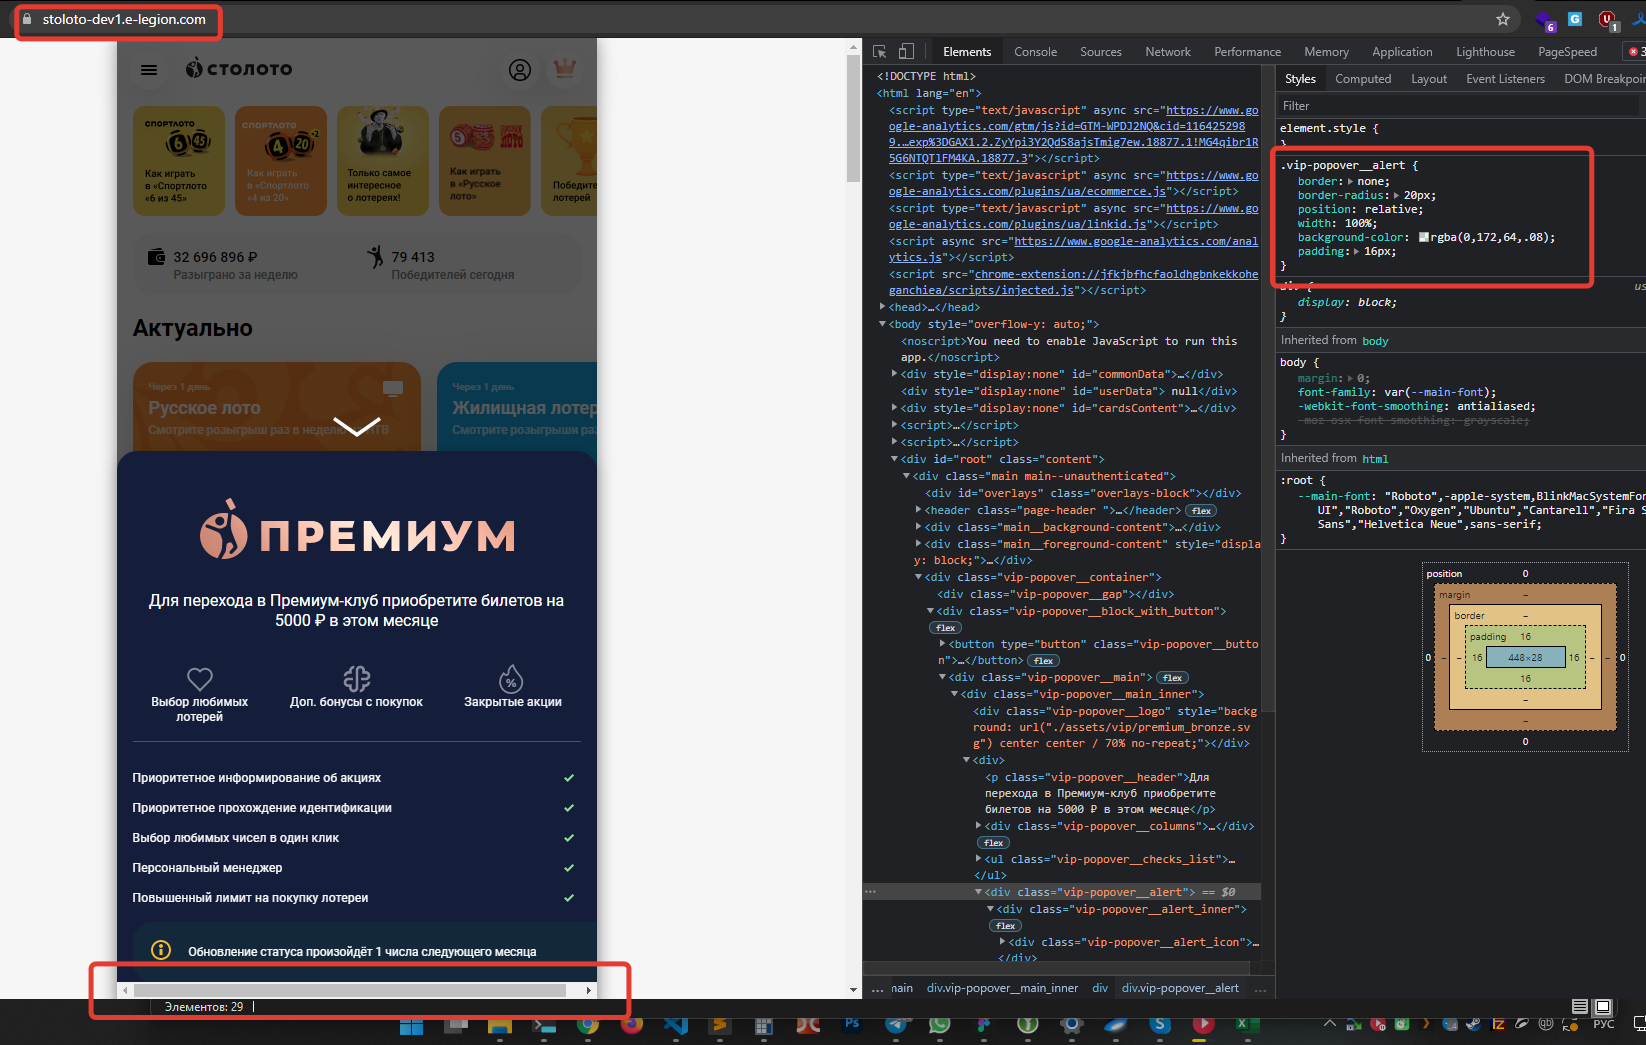Open the Network tab in DevTools
1646x1045 pixels.
tap(1167, 52)
